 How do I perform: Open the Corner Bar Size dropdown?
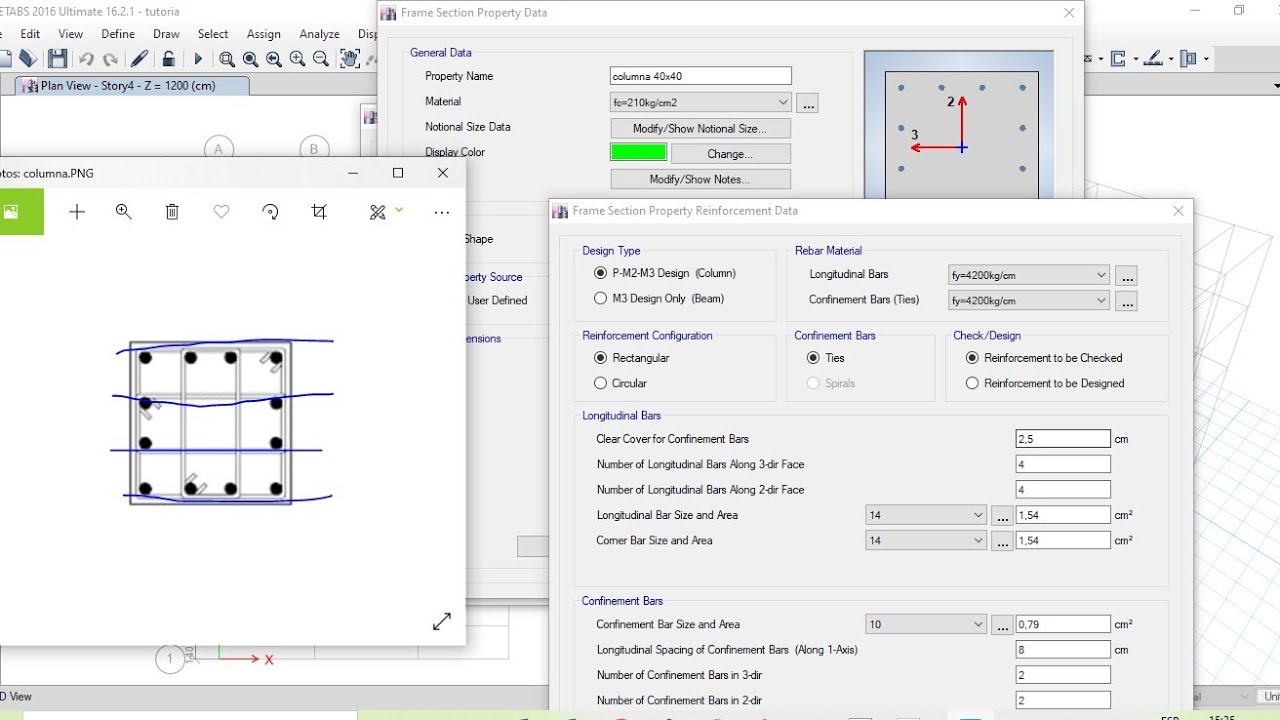[926, 540]
